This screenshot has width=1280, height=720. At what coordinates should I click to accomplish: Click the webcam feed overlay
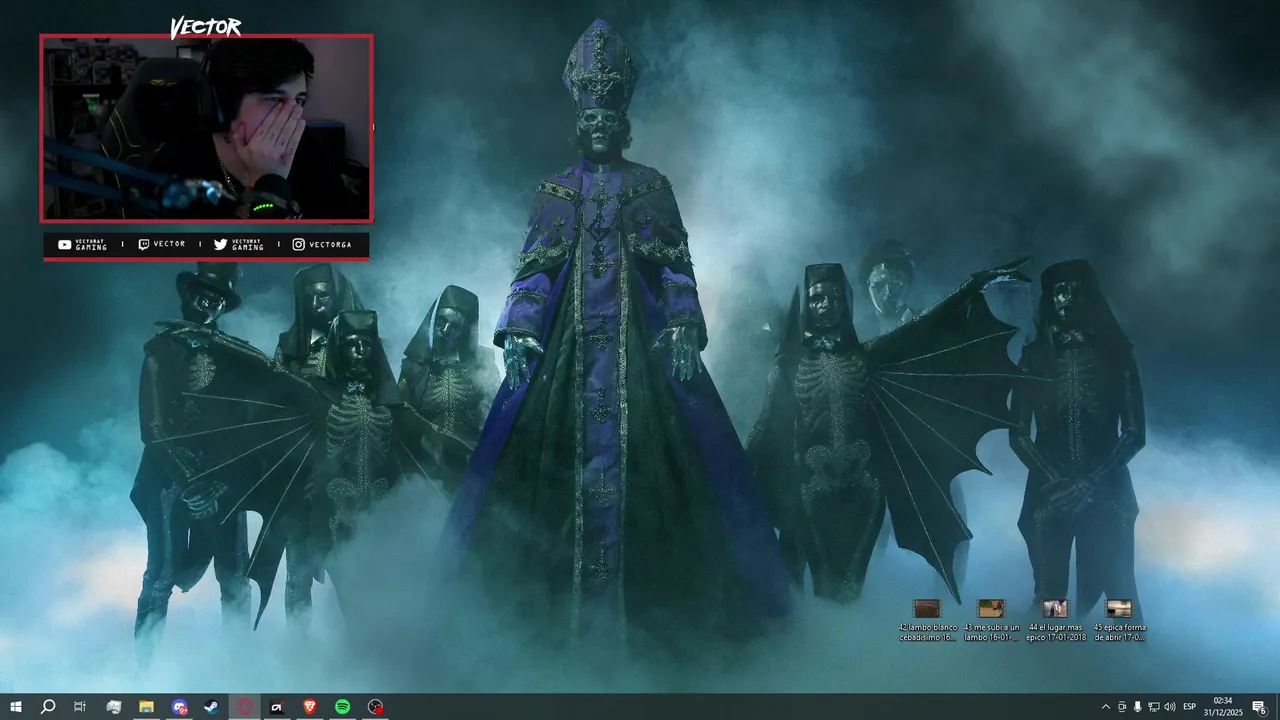[206, 128]
